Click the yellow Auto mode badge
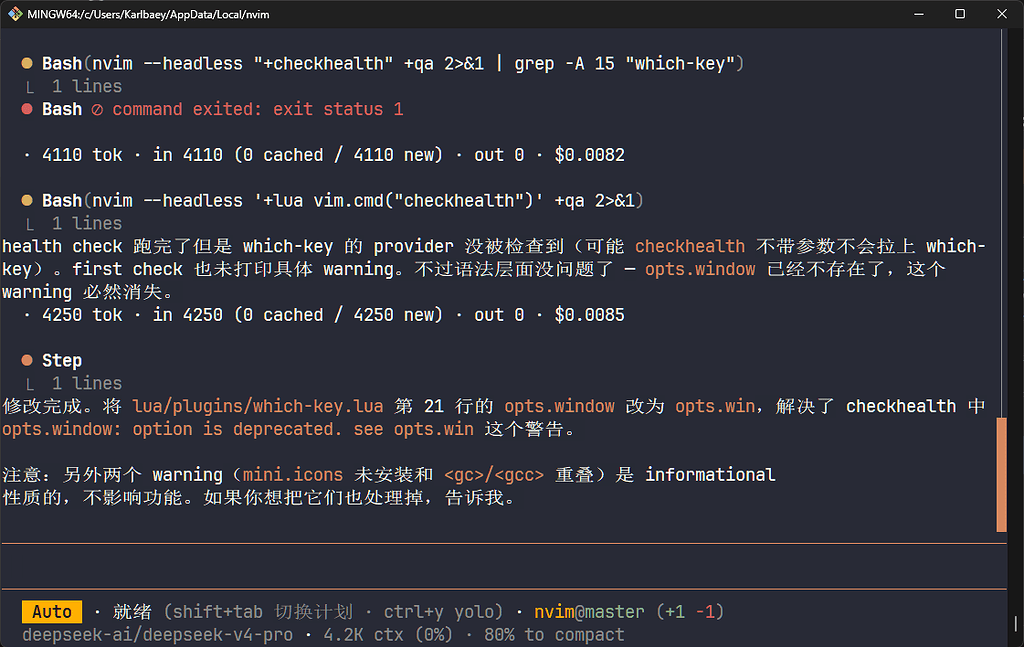Image resolution: width=1024 pixels, height=647 pixels. coord(52,612)
